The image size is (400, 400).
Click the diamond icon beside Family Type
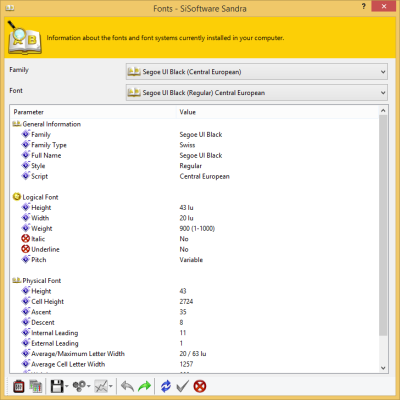(x=26, y=144)
